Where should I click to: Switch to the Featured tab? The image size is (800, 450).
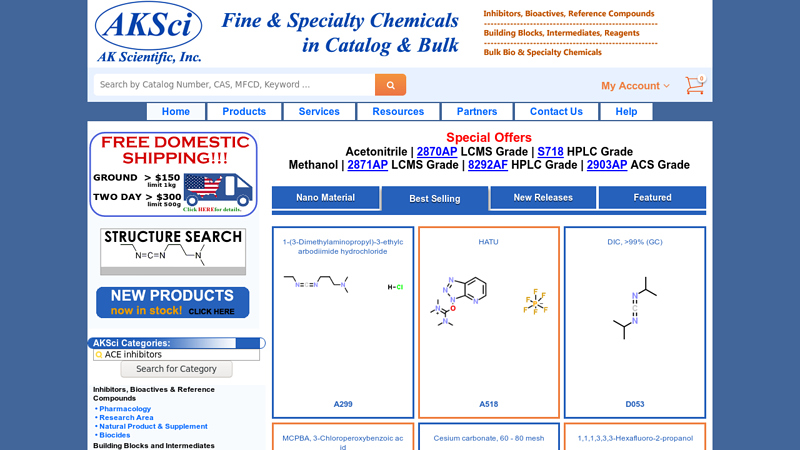click(652, 198)
